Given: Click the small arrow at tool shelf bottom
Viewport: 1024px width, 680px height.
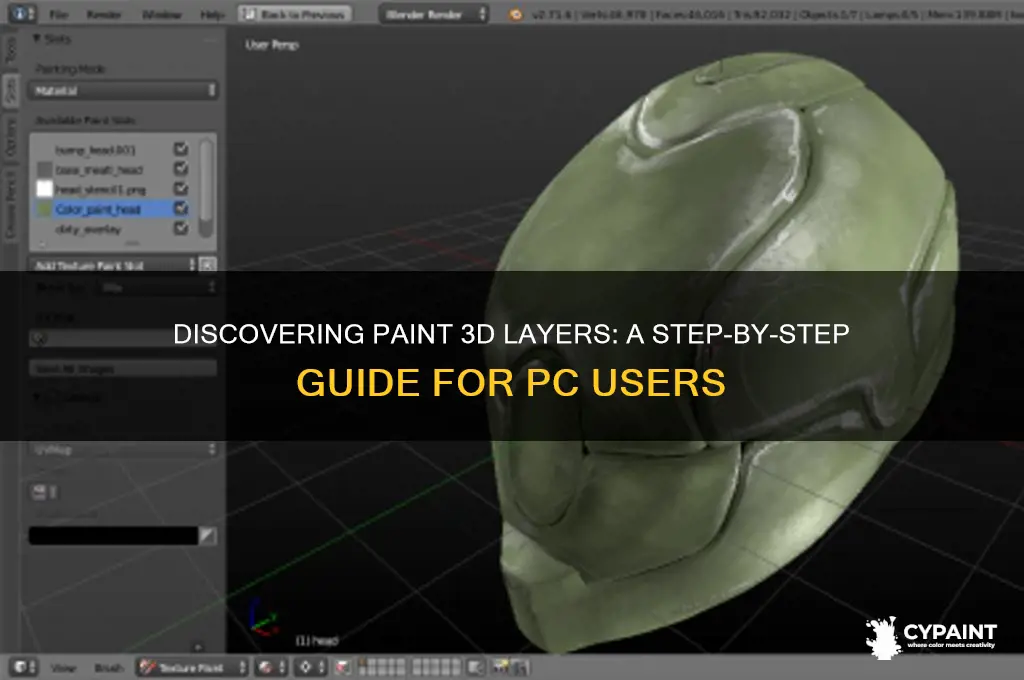Looking at the screenshot, I should (198, 647).
